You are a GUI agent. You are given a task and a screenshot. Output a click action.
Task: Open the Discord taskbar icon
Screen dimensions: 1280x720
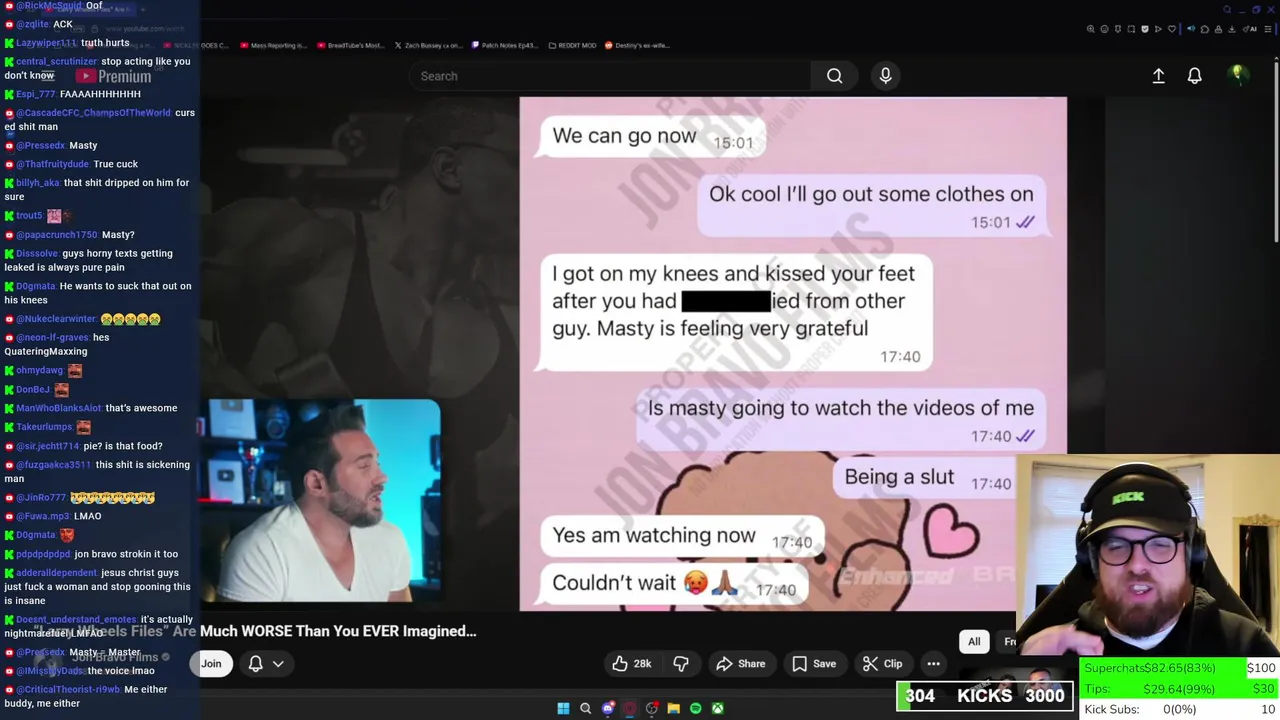click(x=608, y=708)
